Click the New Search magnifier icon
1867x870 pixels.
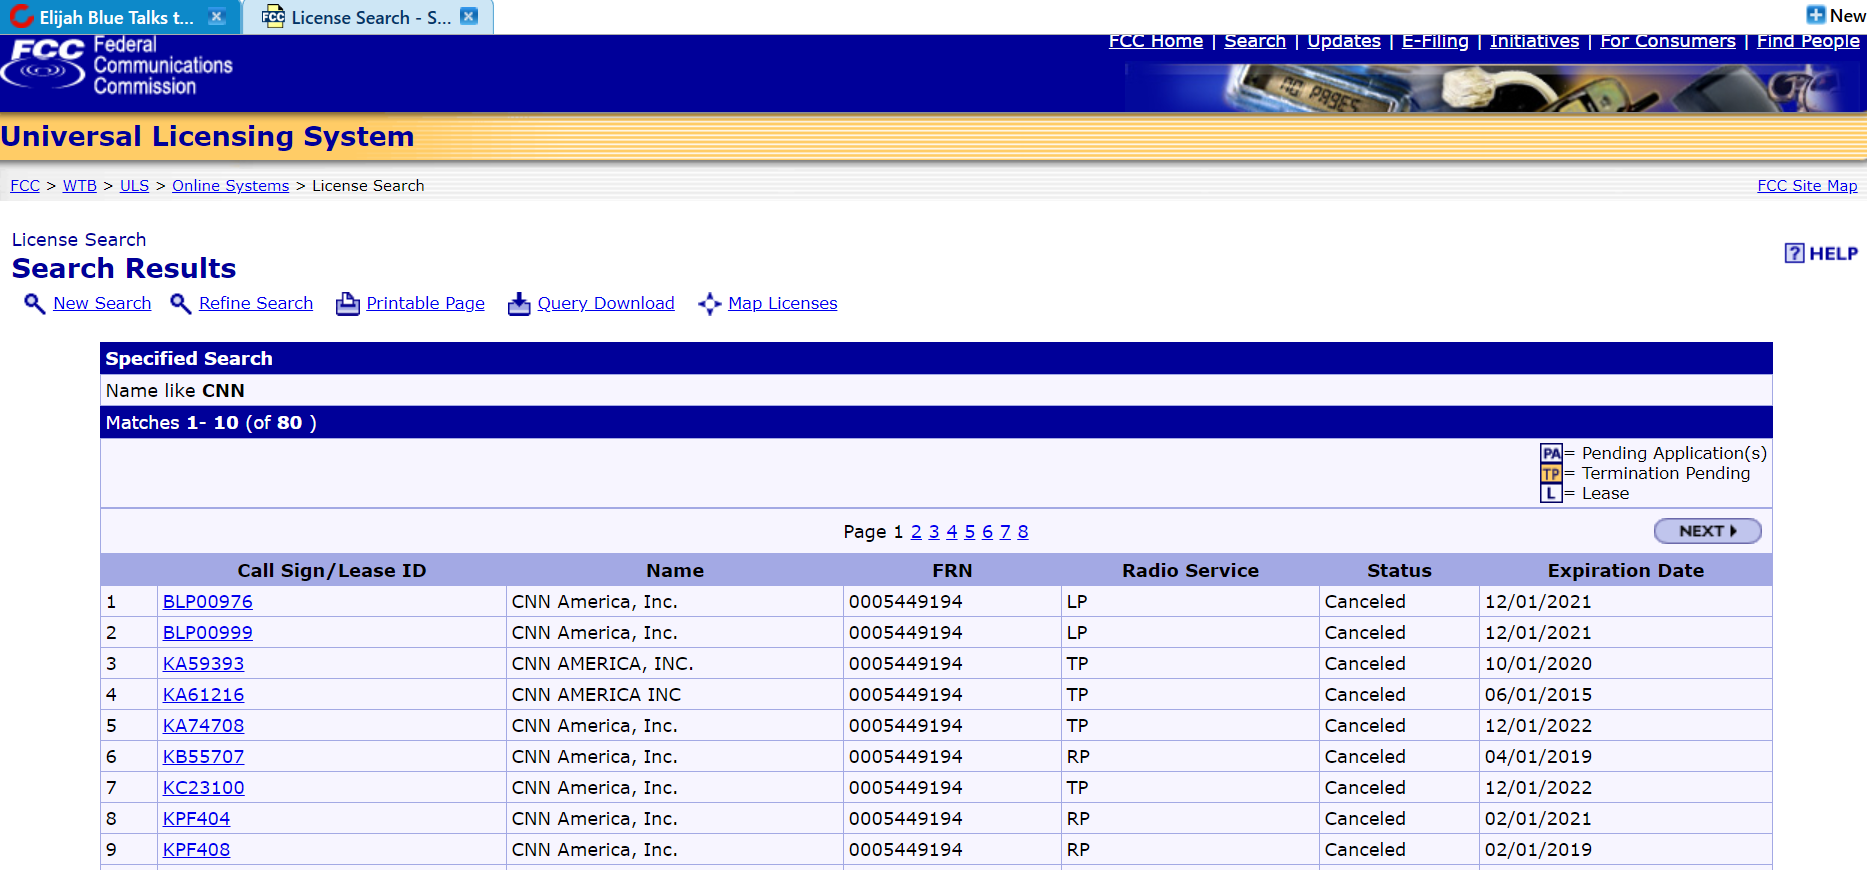(34, 304)
